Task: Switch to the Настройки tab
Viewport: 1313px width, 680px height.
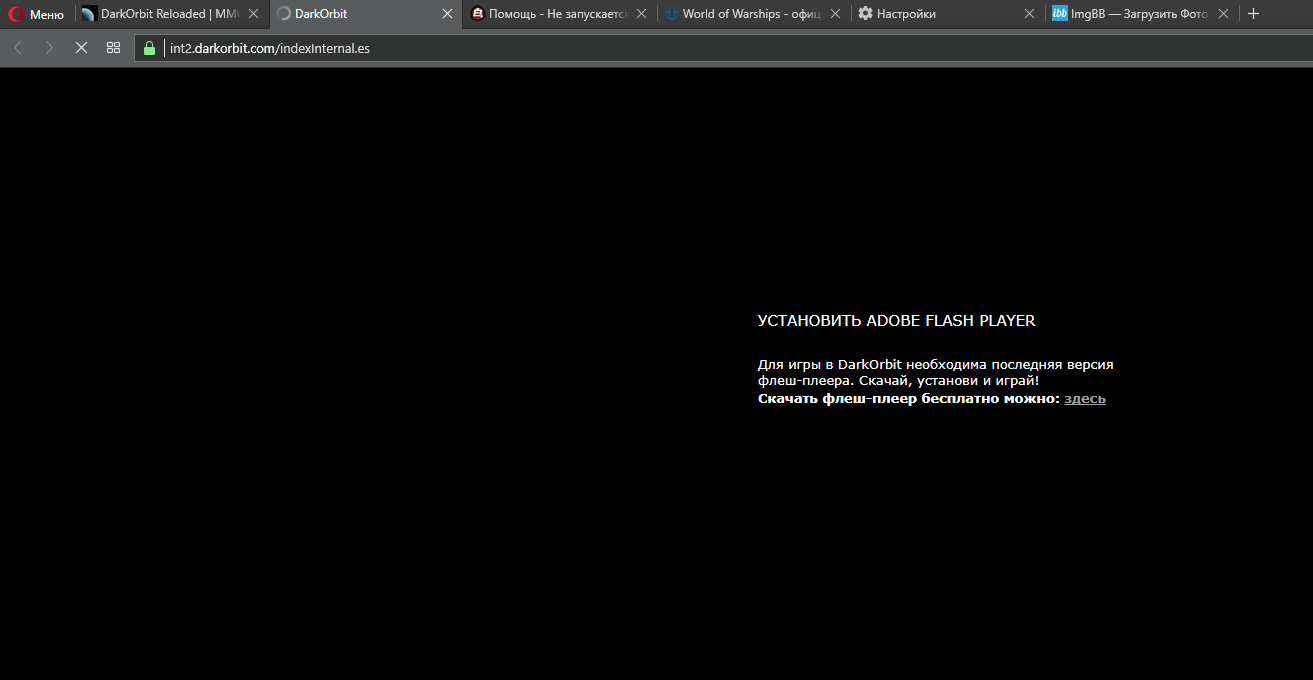Action: (x=948, y=14)
